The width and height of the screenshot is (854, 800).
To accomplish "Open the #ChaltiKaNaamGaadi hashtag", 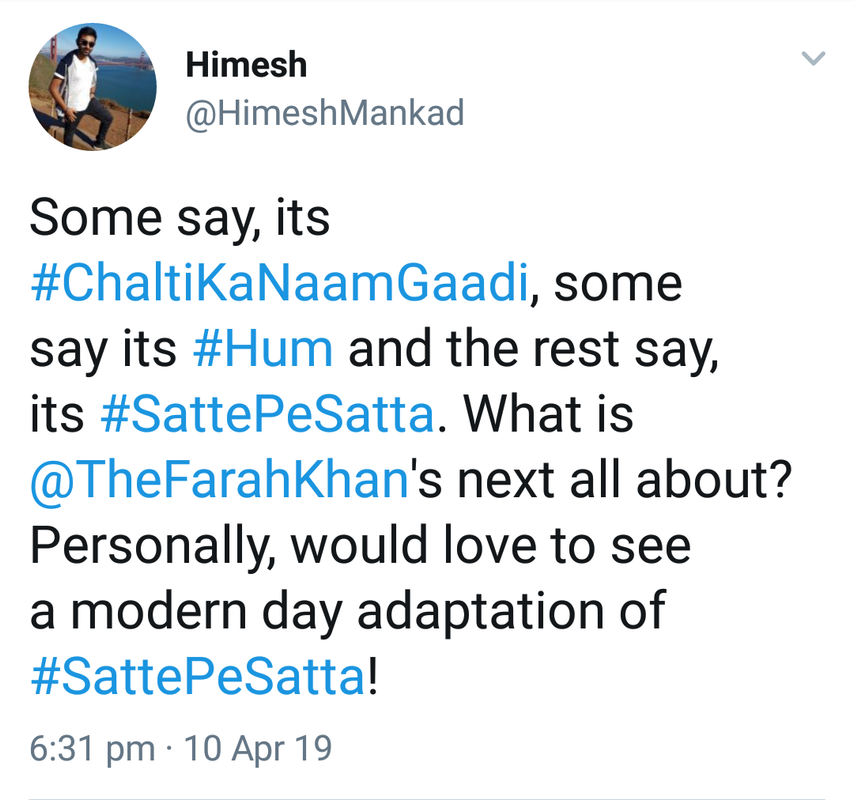I will [x=280, y=283].
